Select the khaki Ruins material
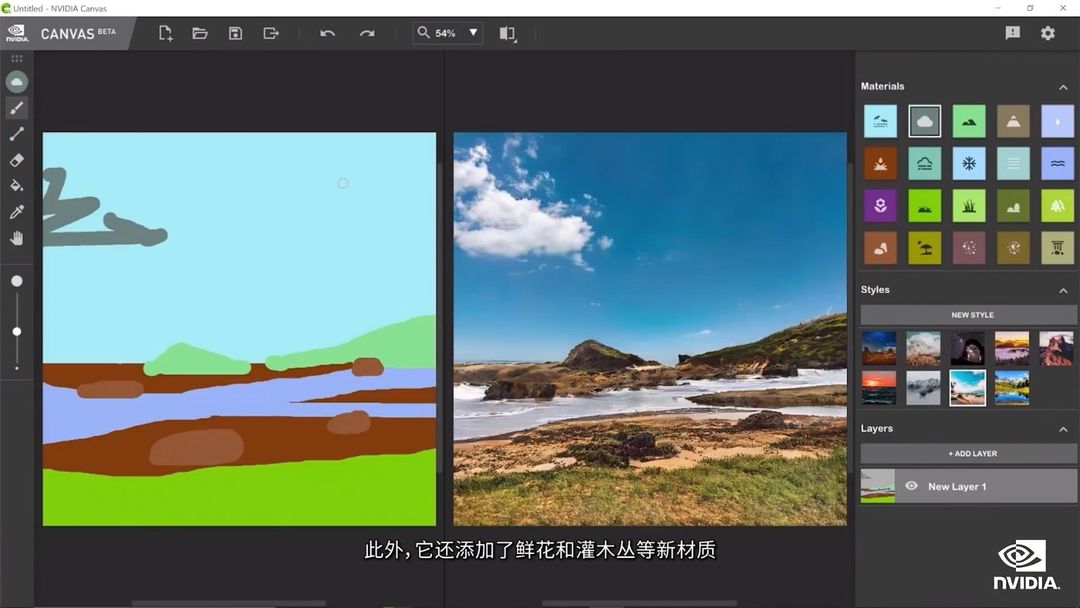 click(1057, 248)
